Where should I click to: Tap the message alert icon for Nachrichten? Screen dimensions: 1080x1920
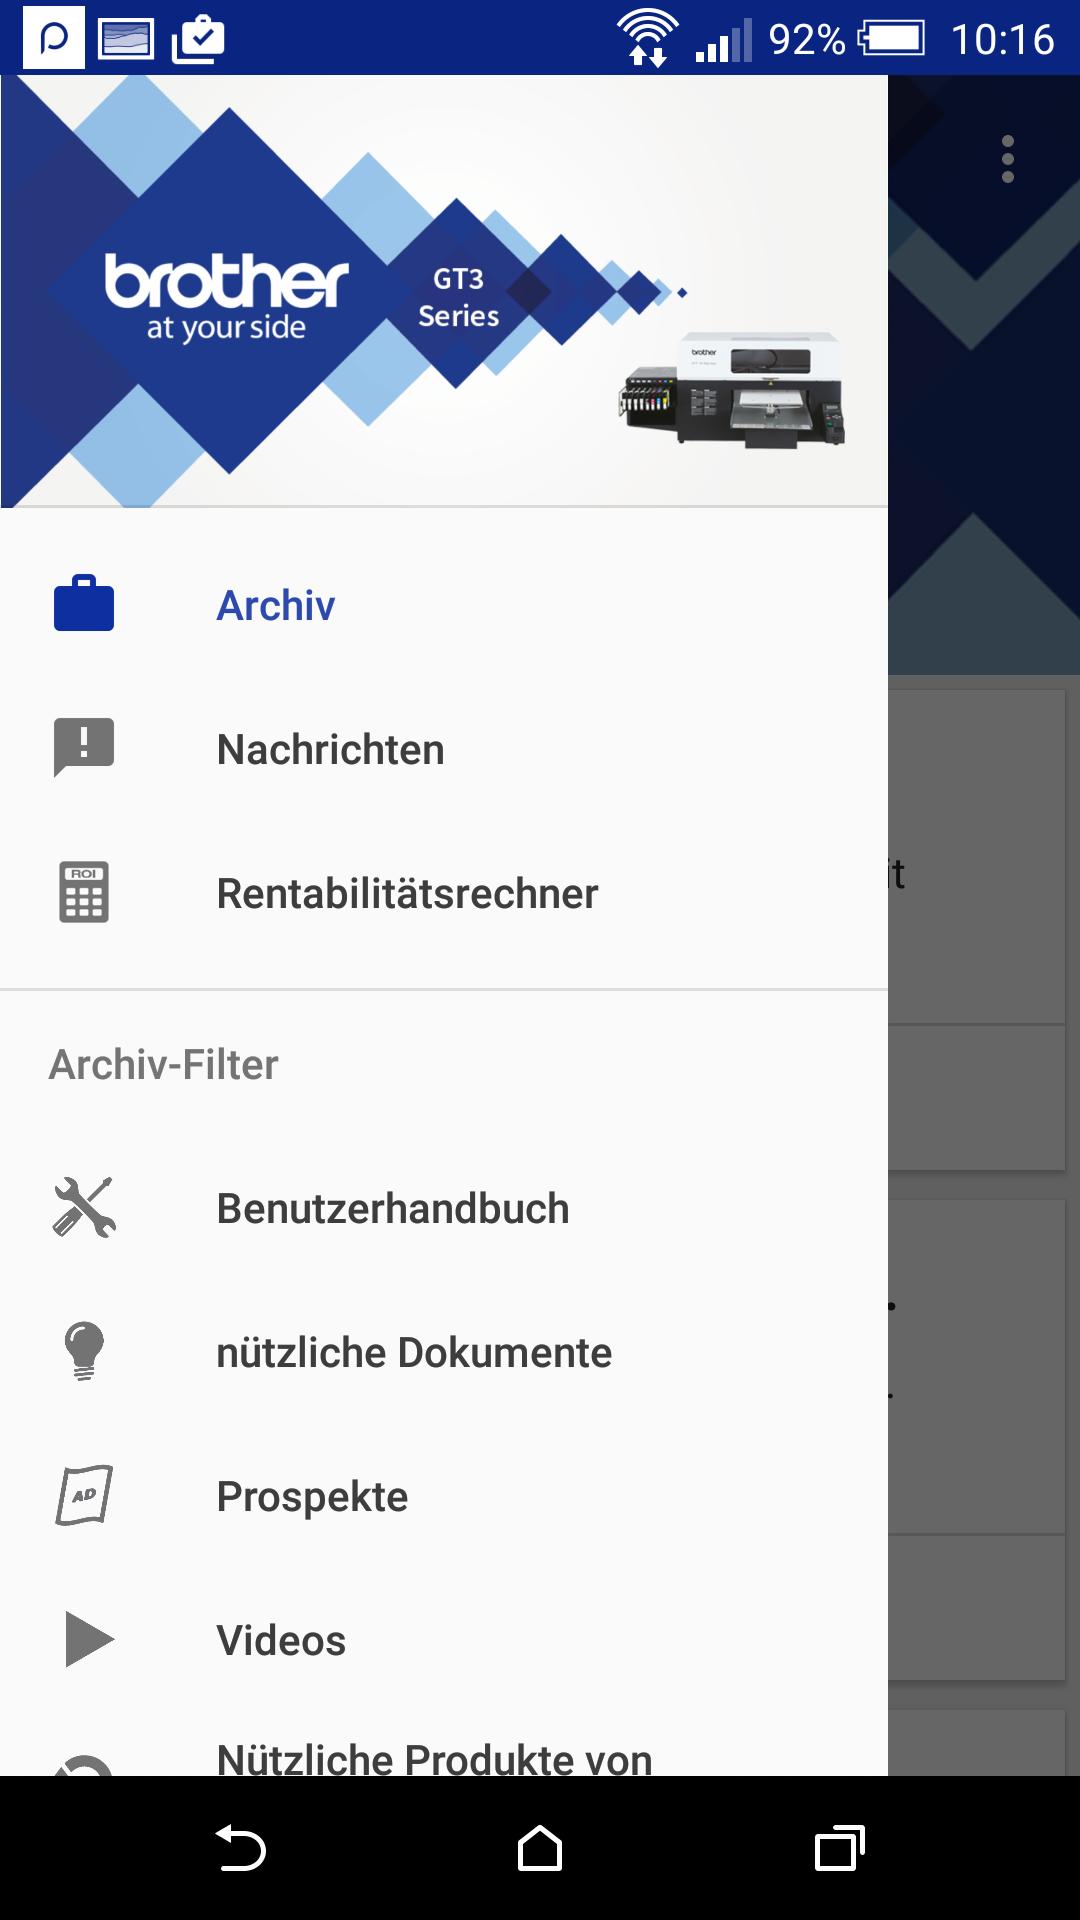pos(84,747)
